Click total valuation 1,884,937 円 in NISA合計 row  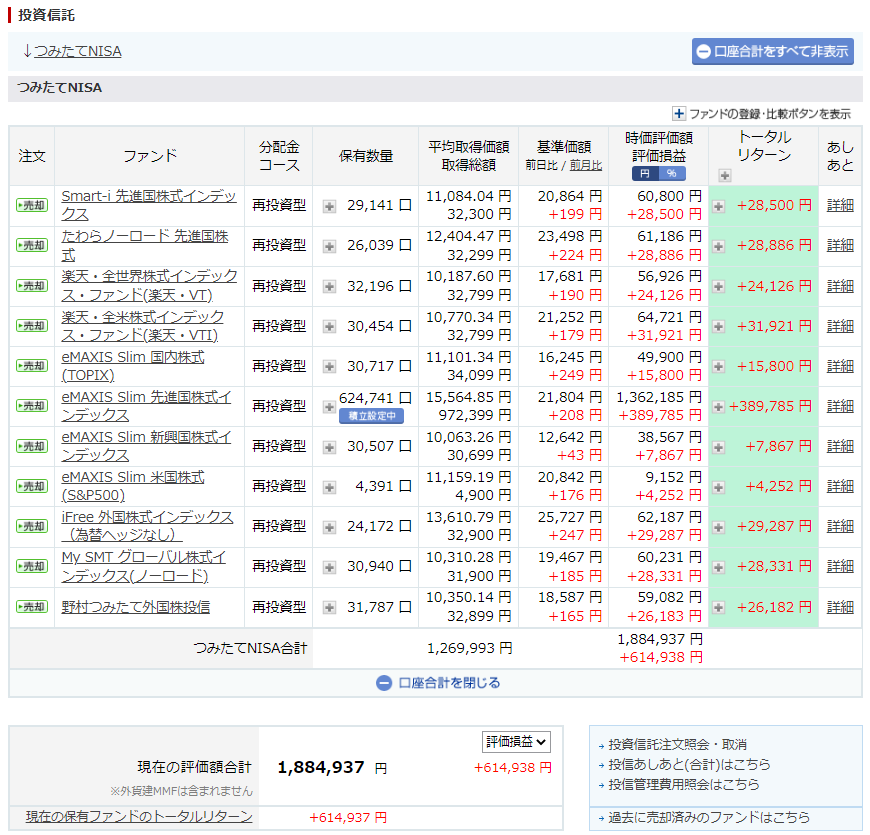(660, 639)
